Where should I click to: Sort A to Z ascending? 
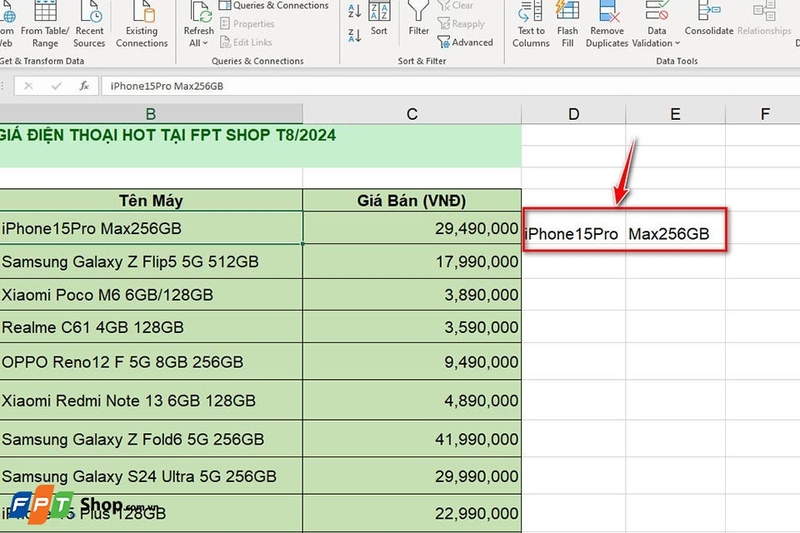click(x=355, y=10)
